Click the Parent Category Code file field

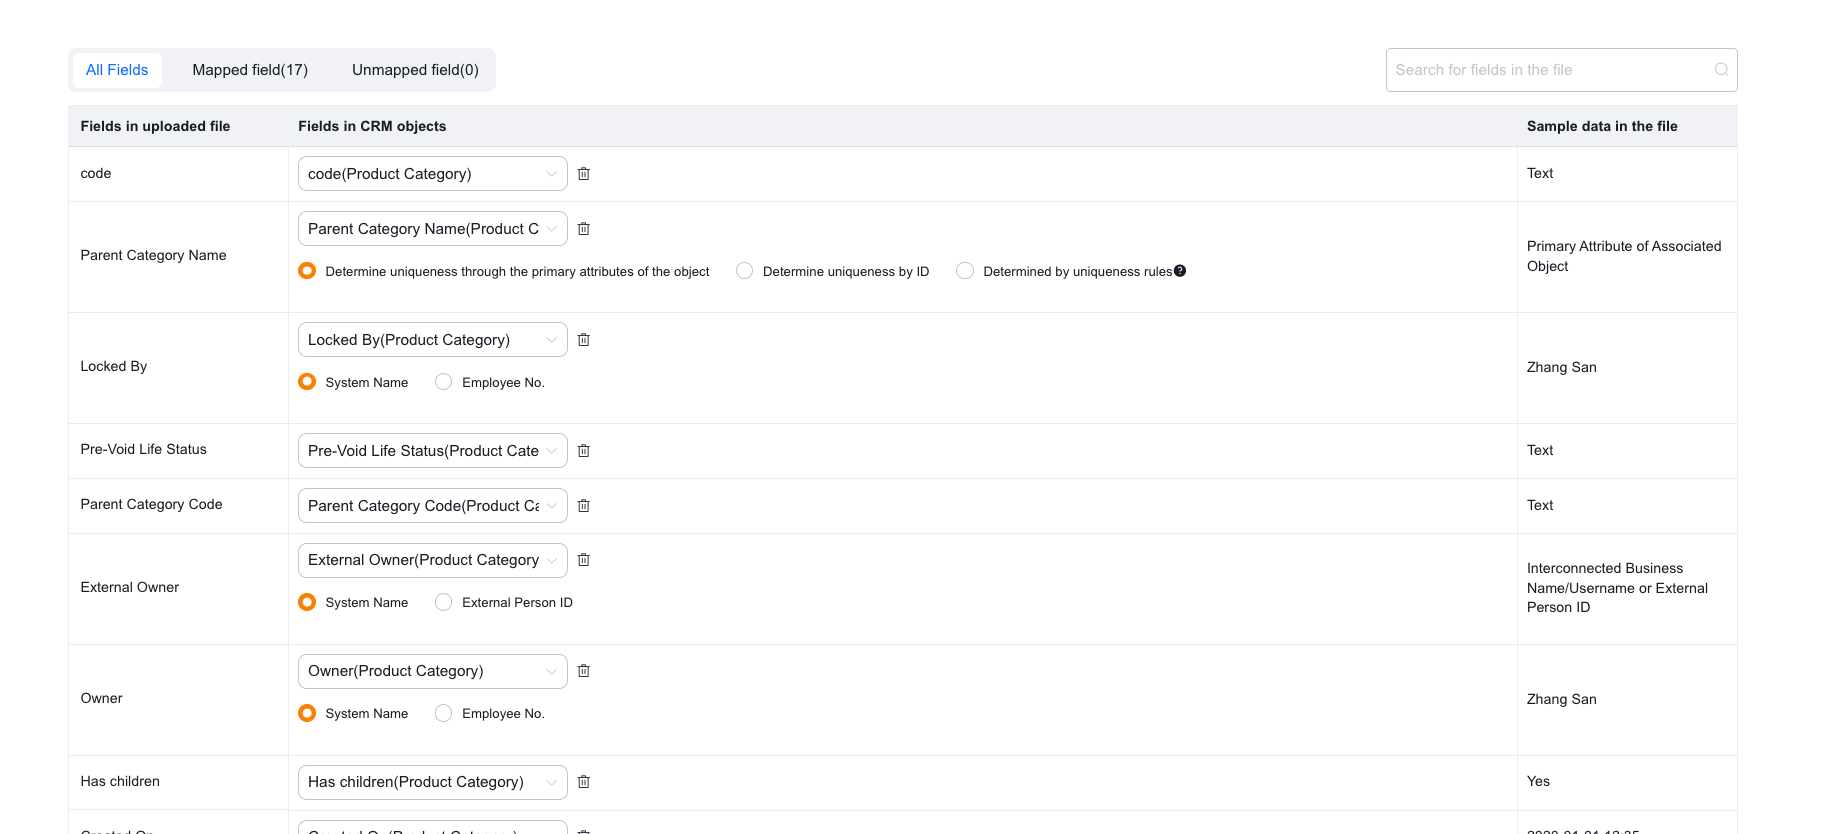151,505
